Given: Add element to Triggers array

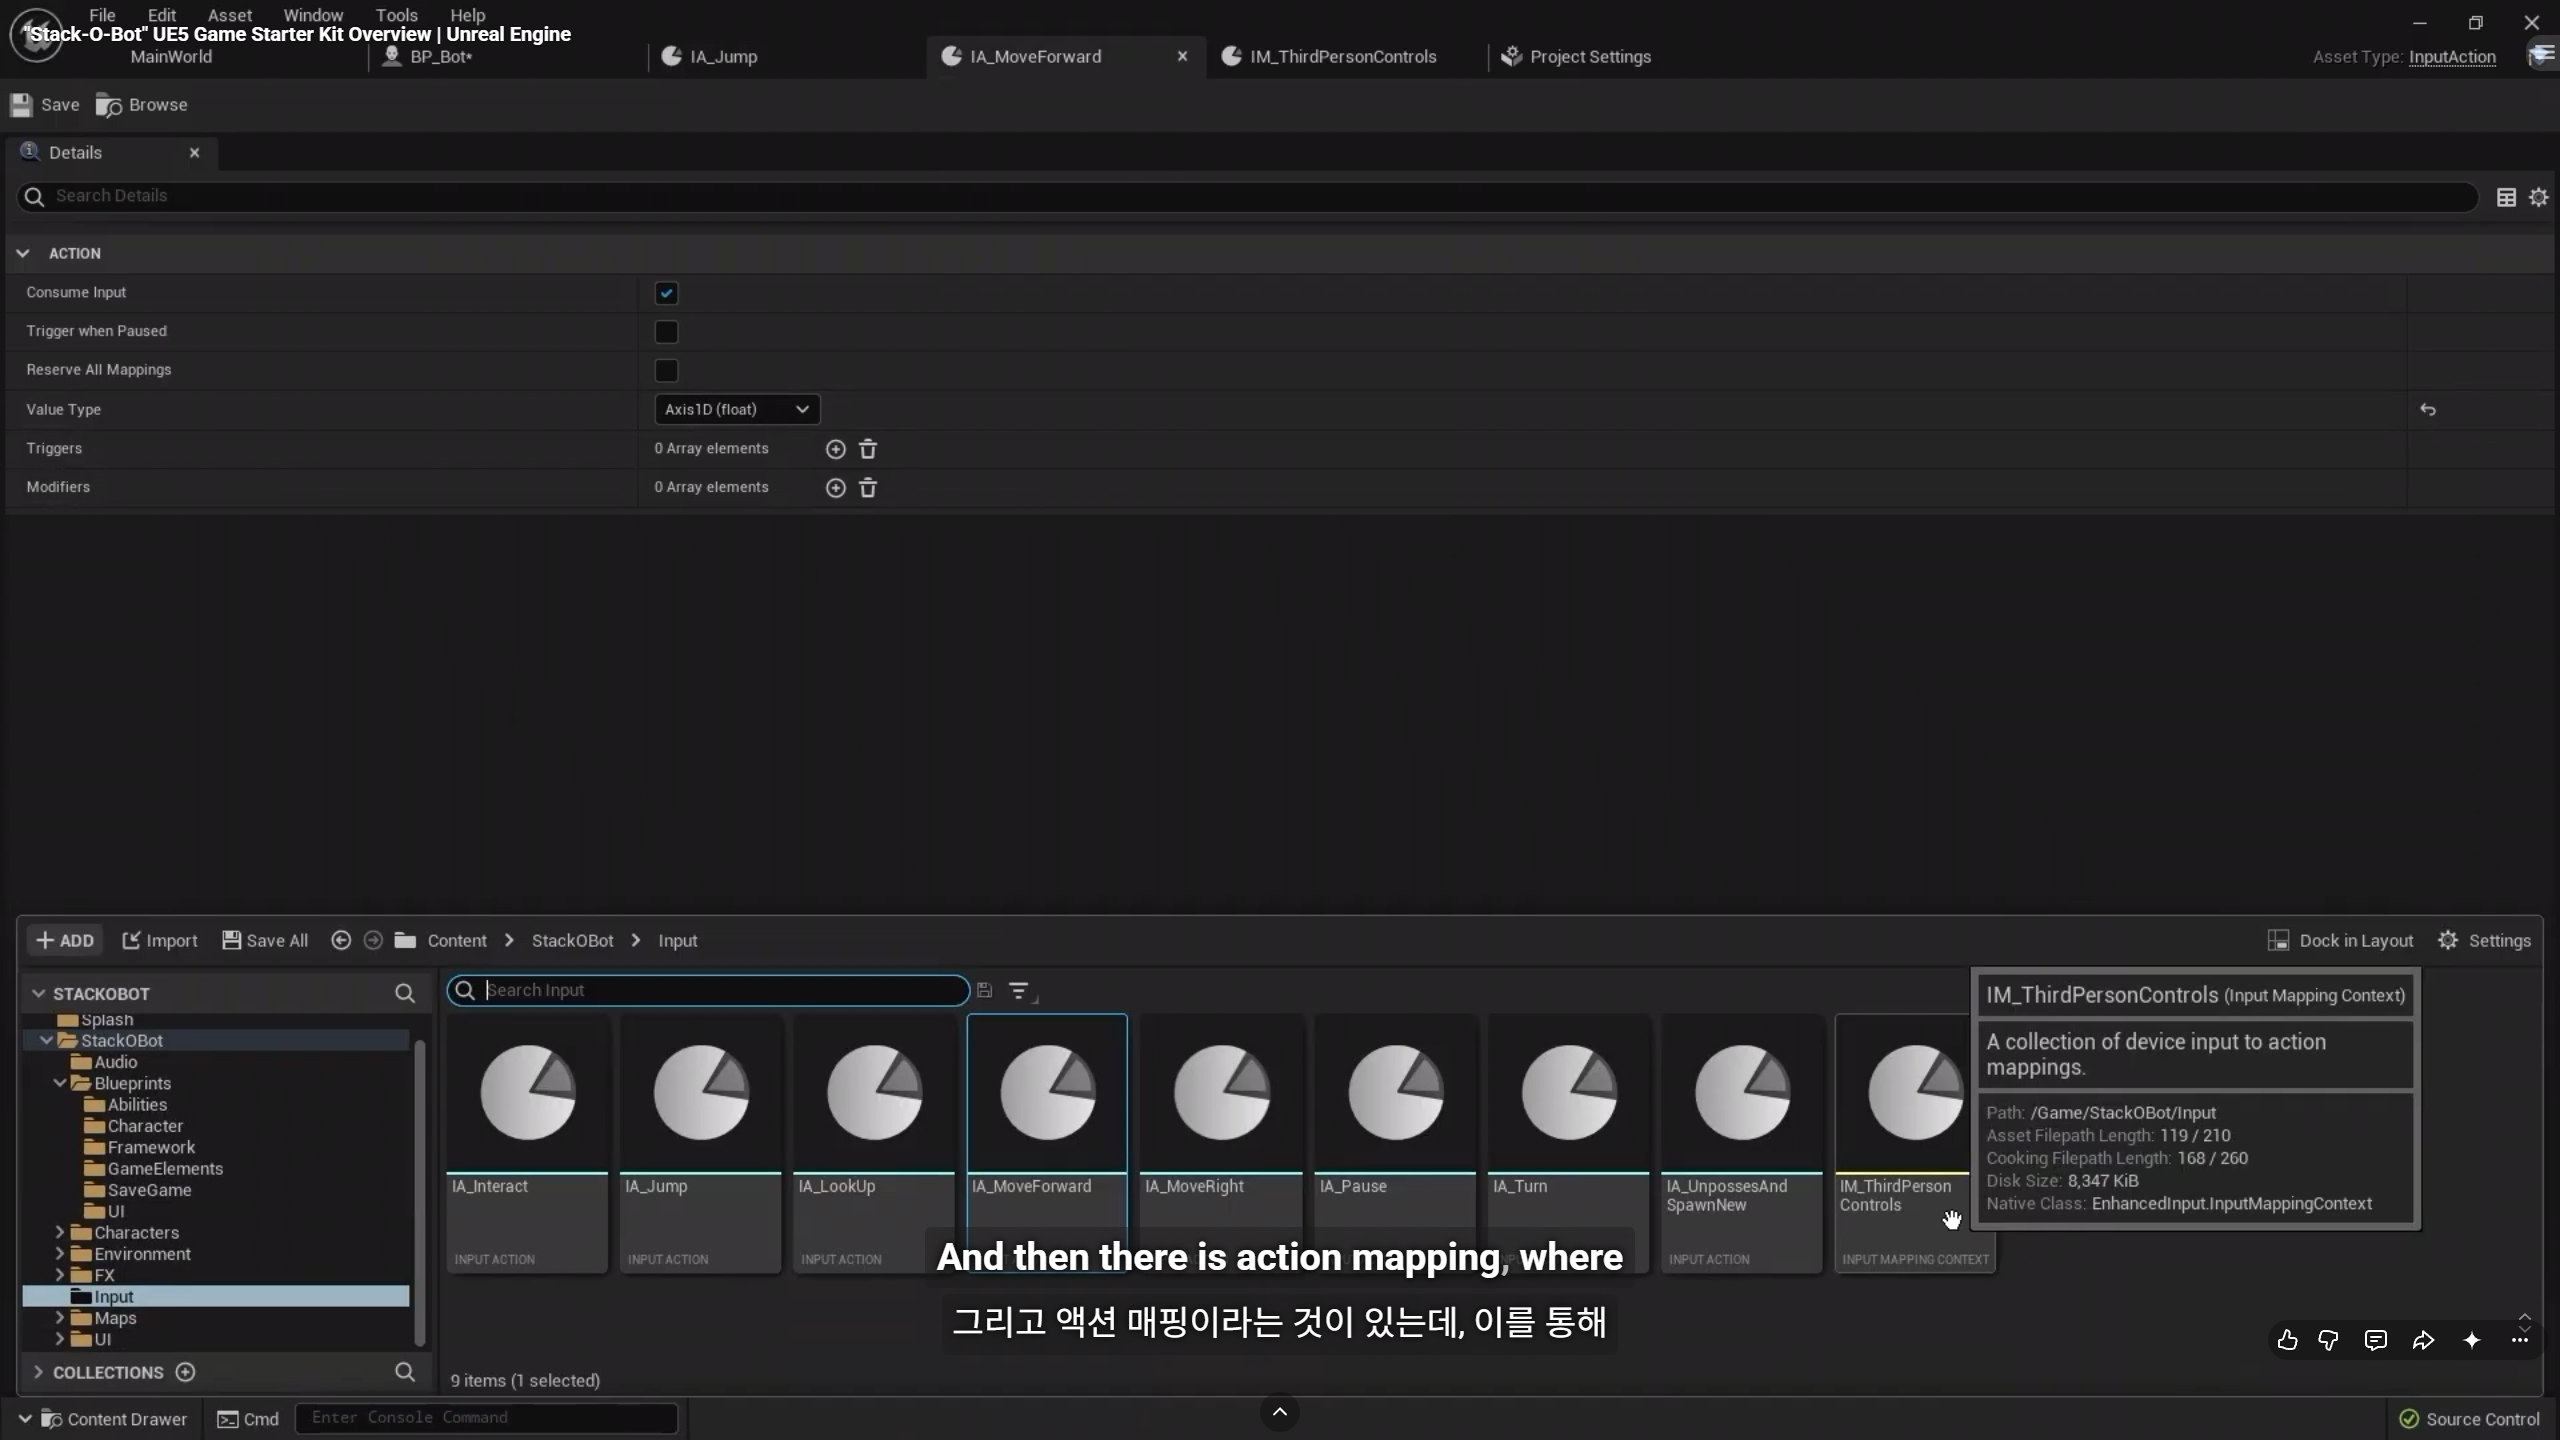Looking at the screenshot, I should click(836, 449).
